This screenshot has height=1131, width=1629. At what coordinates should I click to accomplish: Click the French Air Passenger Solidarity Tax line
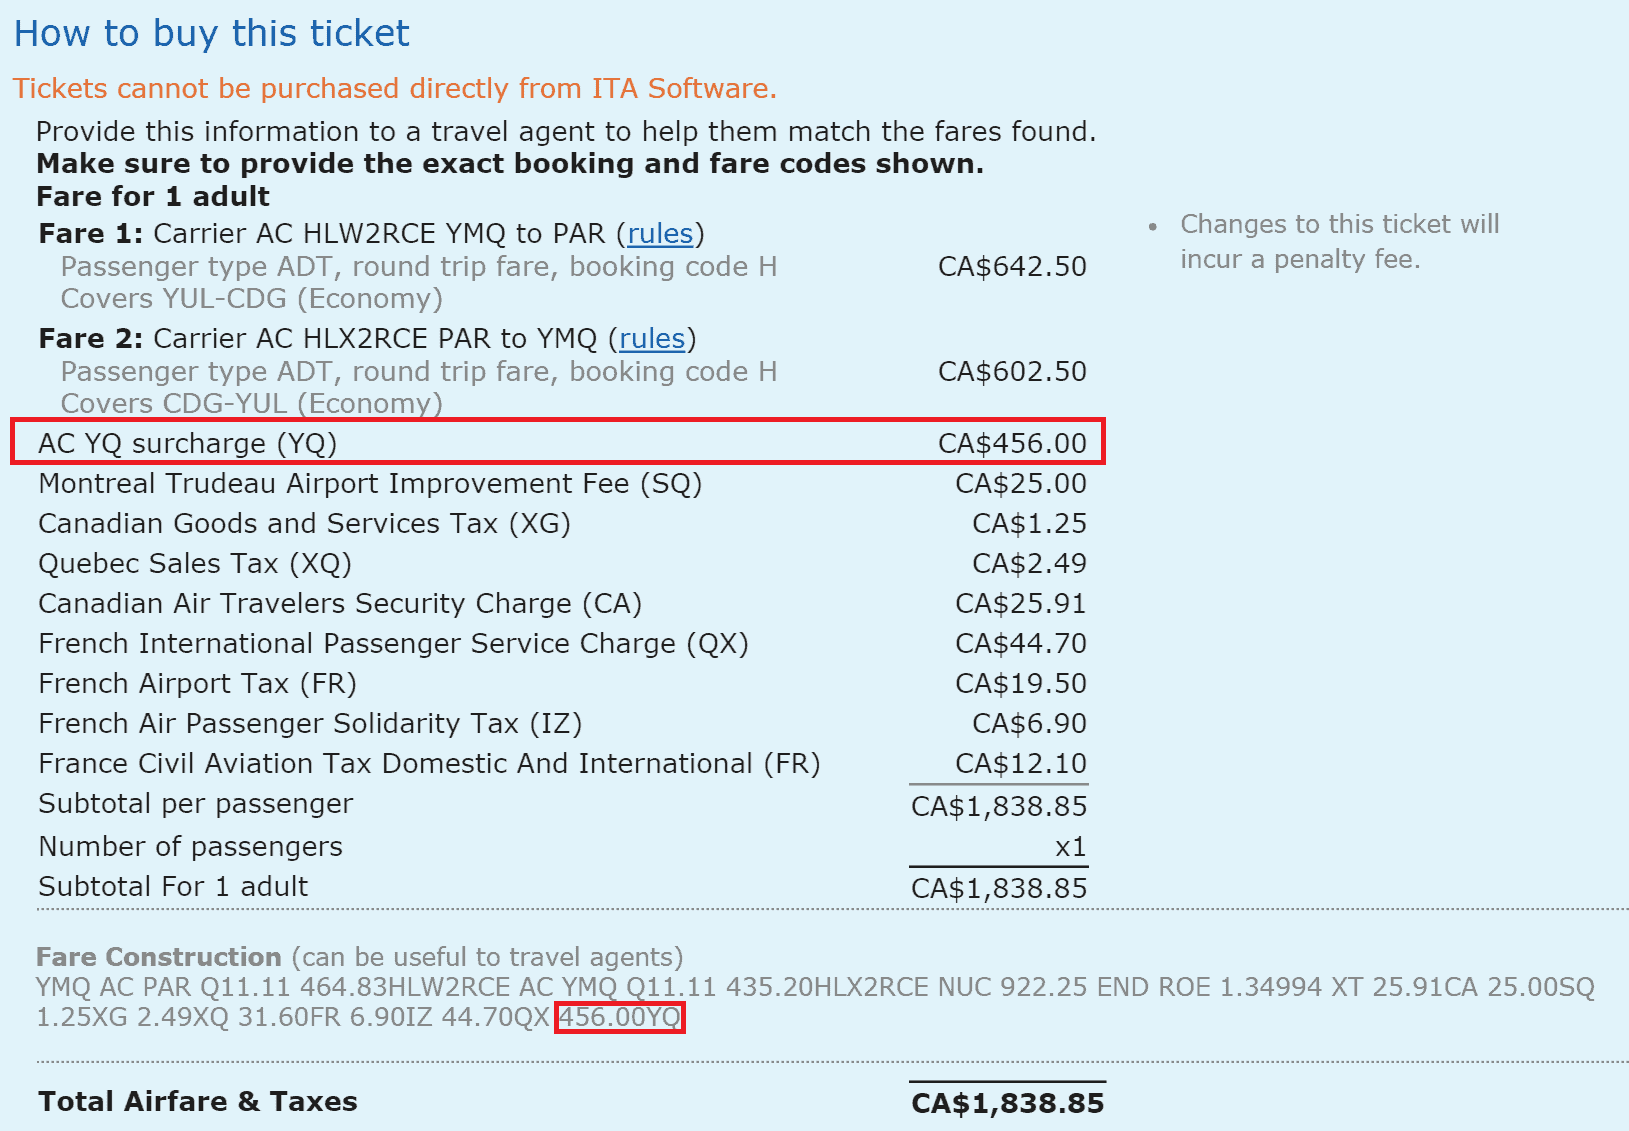310,724
